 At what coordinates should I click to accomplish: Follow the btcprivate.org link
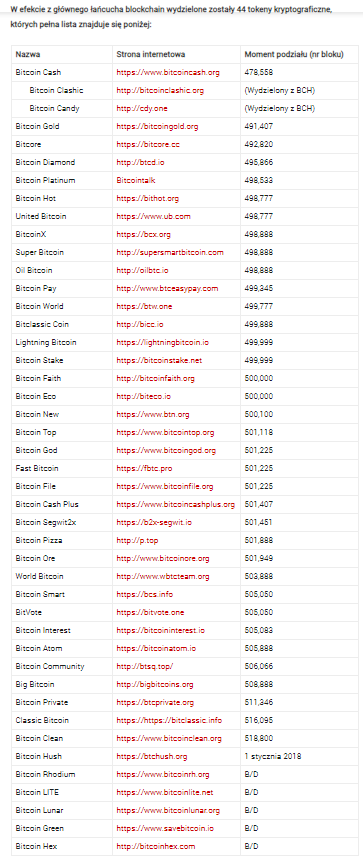click(155, 702)
